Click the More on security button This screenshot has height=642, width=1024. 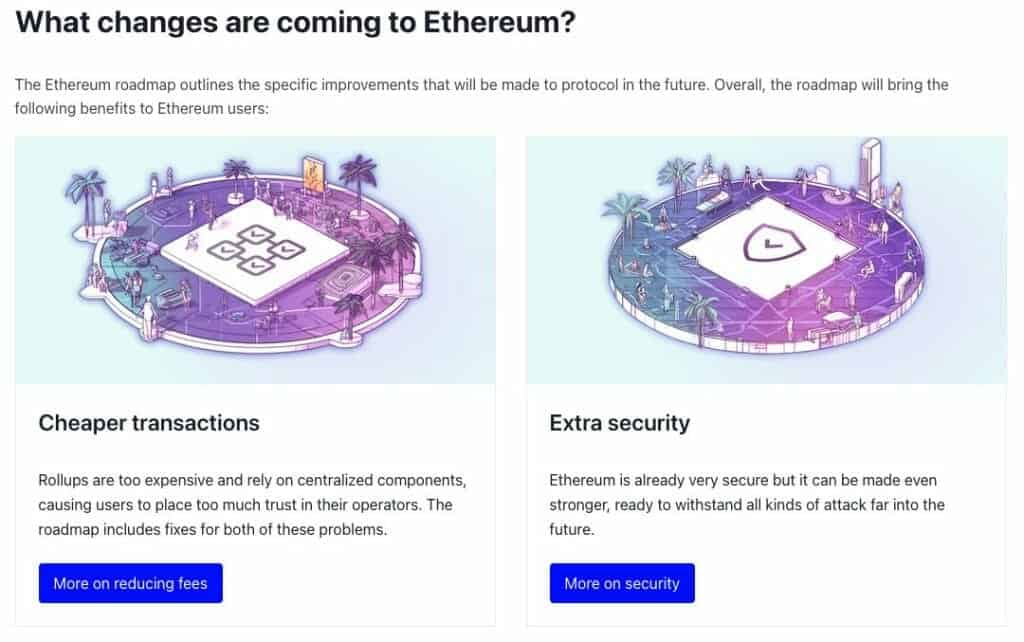[x=622, y=583]
